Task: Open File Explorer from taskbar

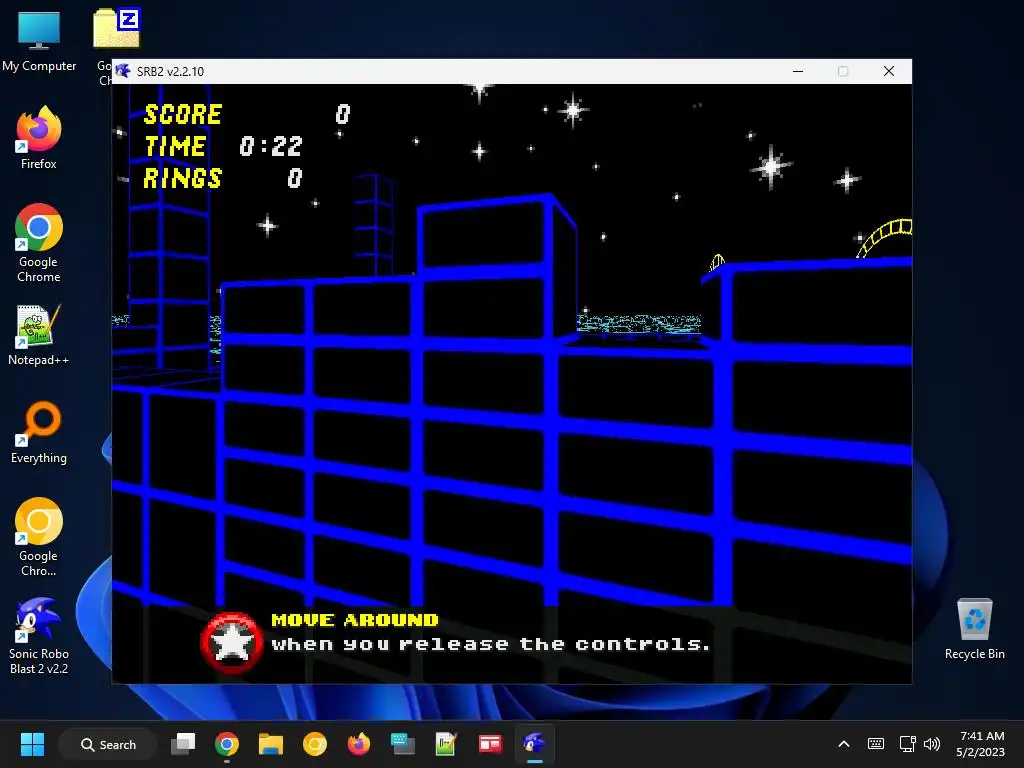Action: (x=270, y=744)
